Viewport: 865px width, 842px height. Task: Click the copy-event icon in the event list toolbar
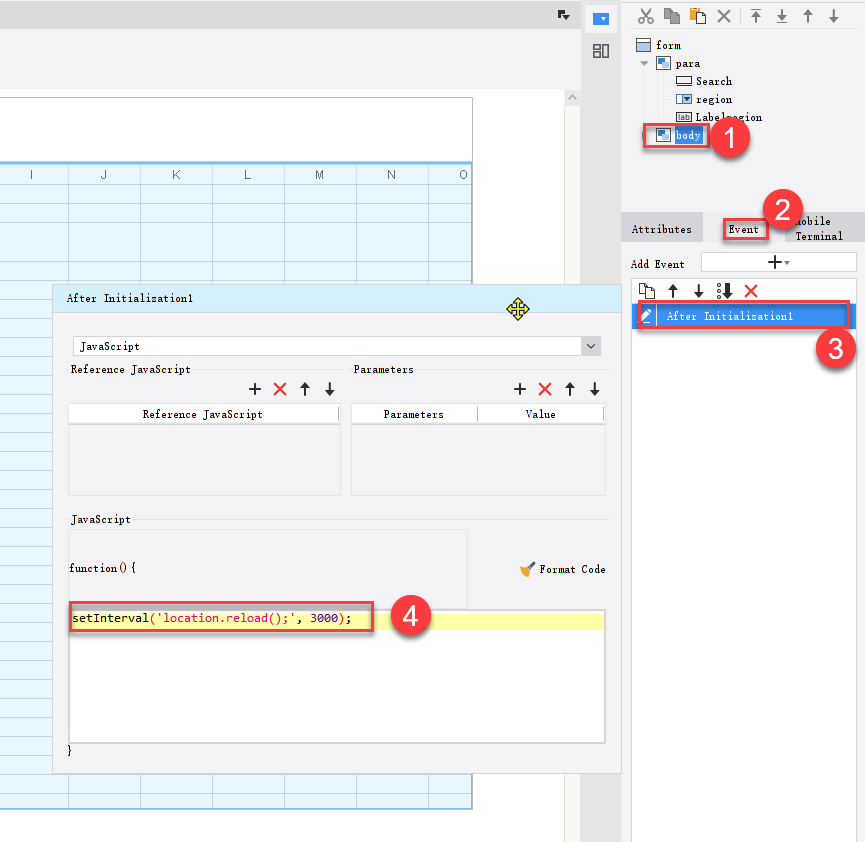(x=648, y=291)
